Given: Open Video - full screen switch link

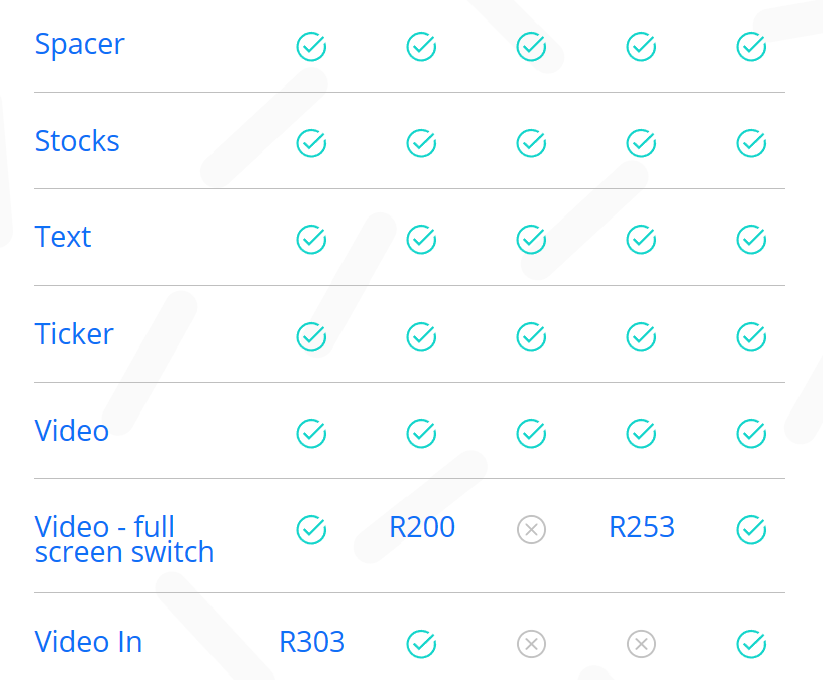Looking at the screenshot, I should click(x=124, y=539).
